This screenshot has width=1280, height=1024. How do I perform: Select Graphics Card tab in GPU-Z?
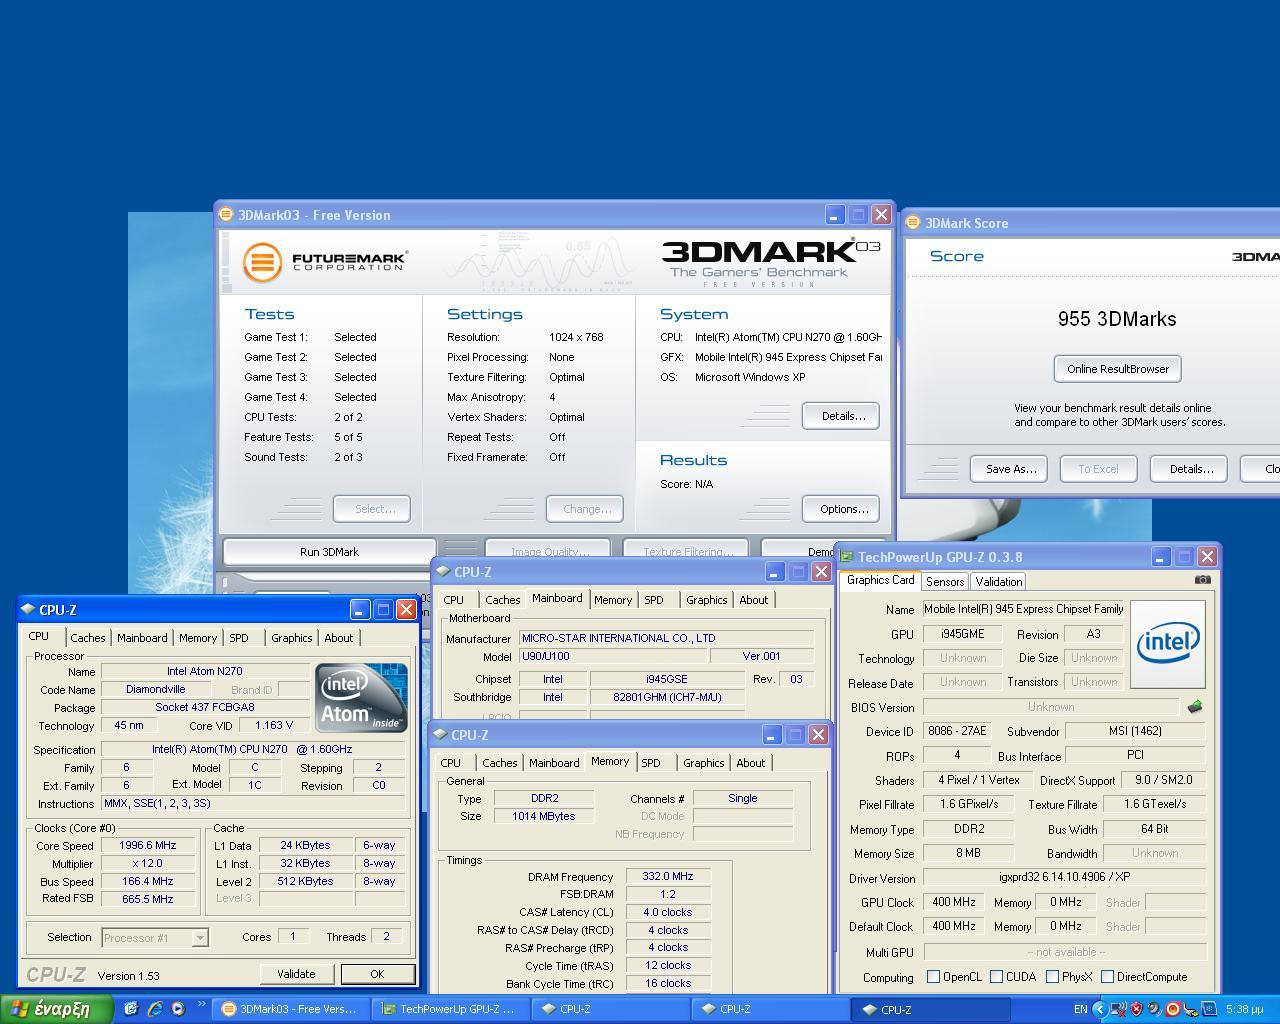(x=880, y=580)
